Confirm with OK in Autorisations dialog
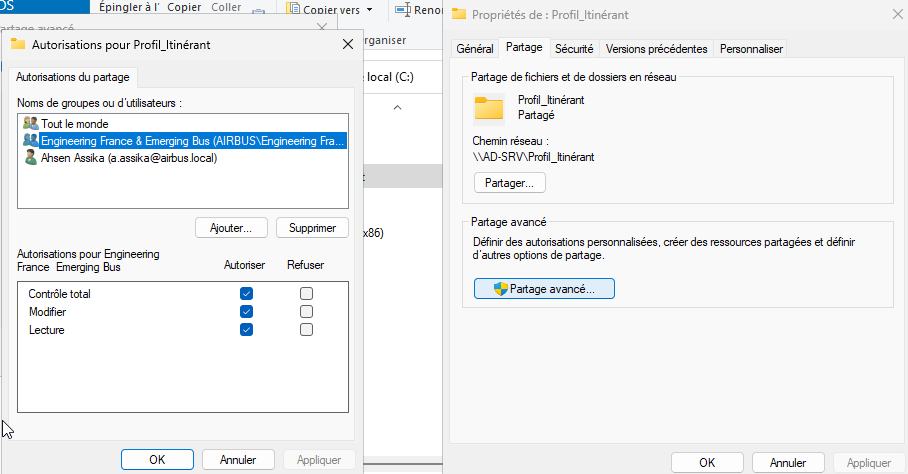Viewport: 908px width, 474px height. 157,460
